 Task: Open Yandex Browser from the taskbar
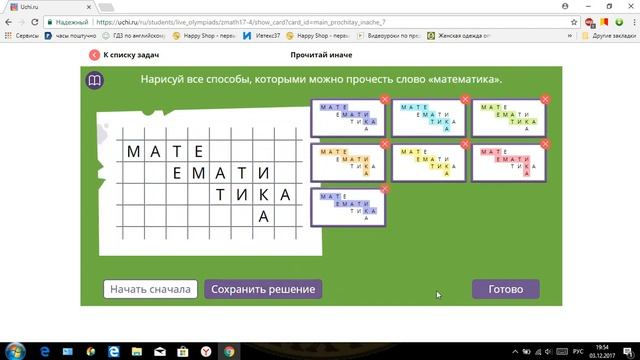pyautogui.click(x=206, y=351)
